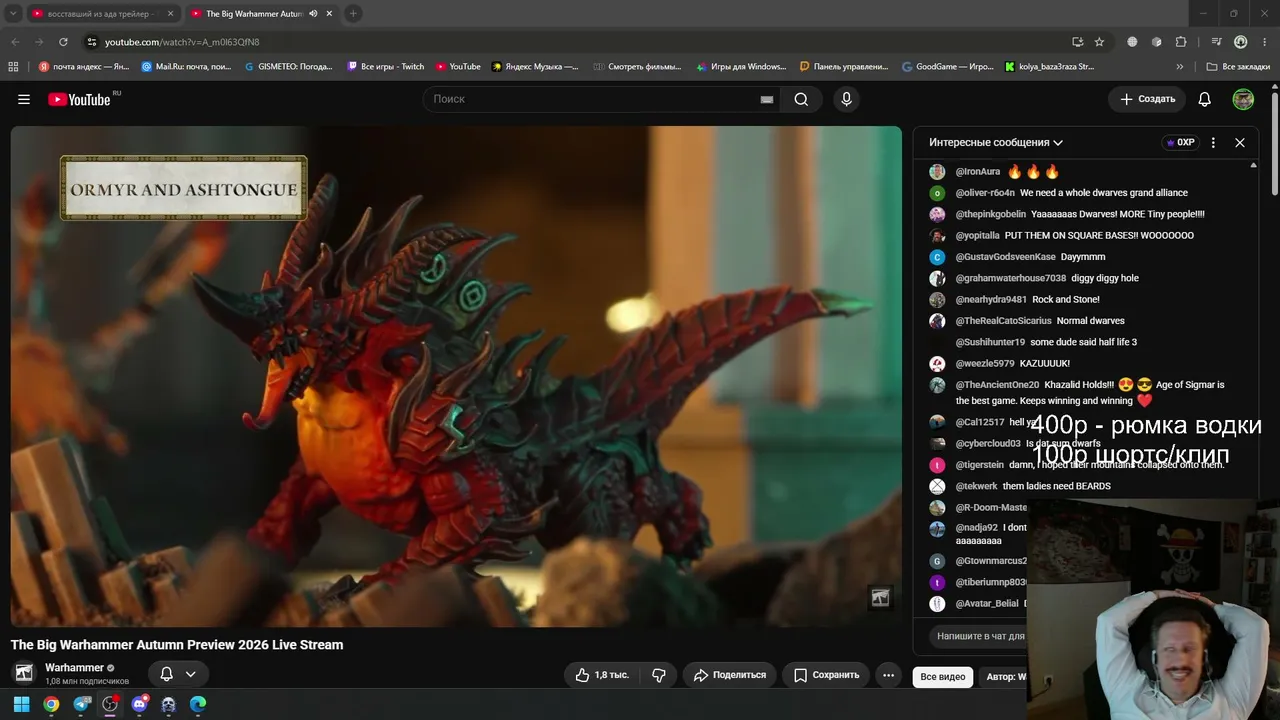The height and width of the screenshot is (720, 1280).
Task: Open more video actions ellipsis menu
Action: pyautogui.click(x=888, y=675)
